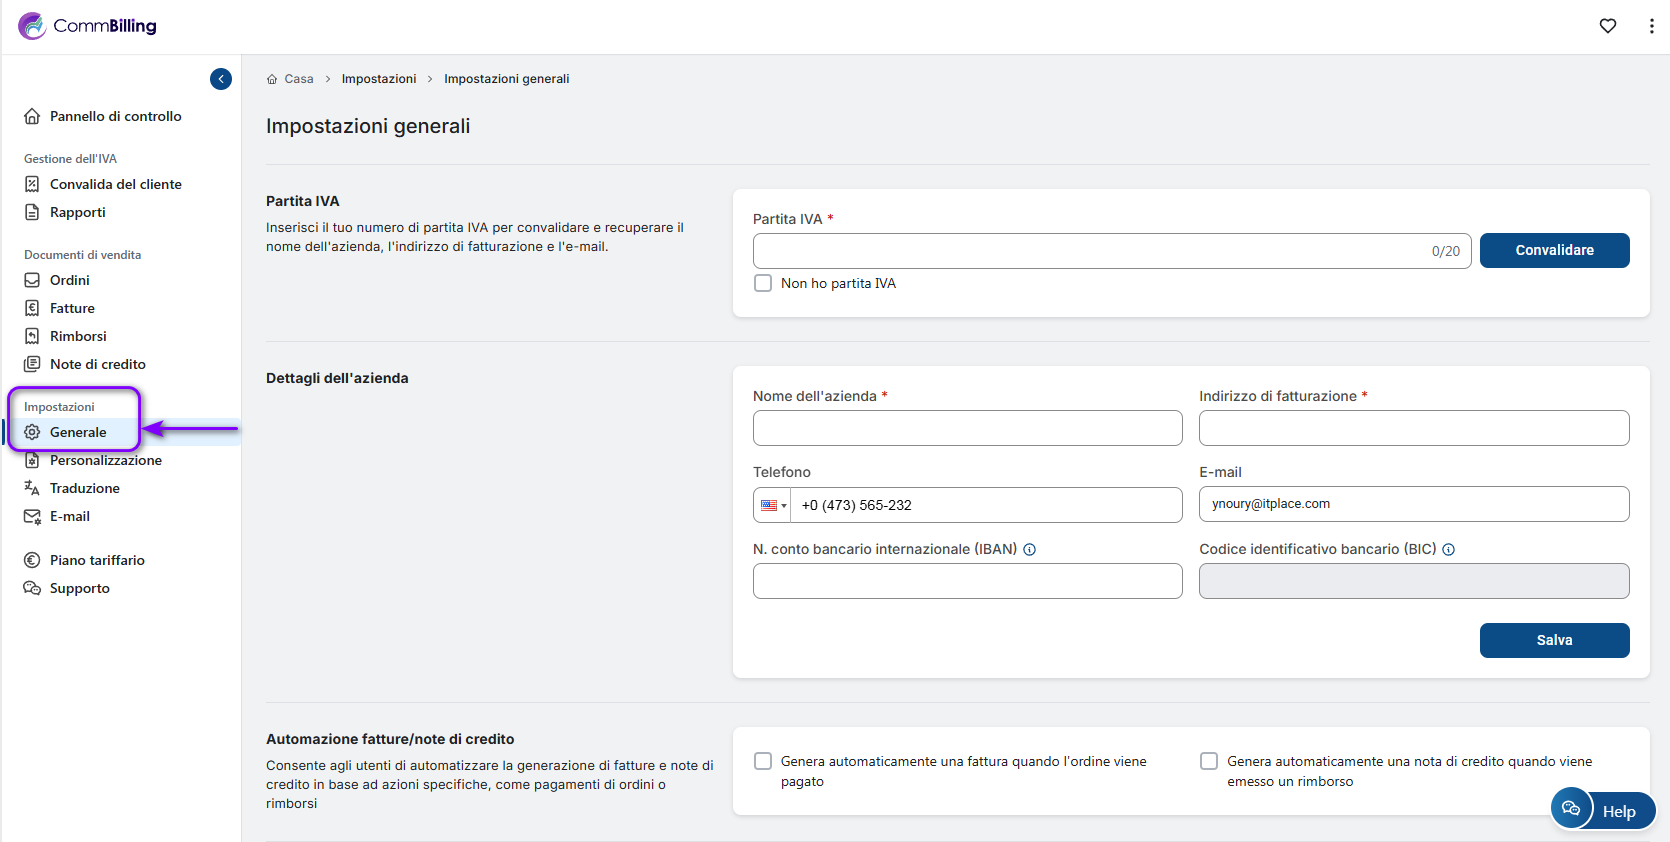Focus the Nome dell'azienda text field
This screenshot has height=842, width=1670.
pyautogui.click(x=967, y=428)
